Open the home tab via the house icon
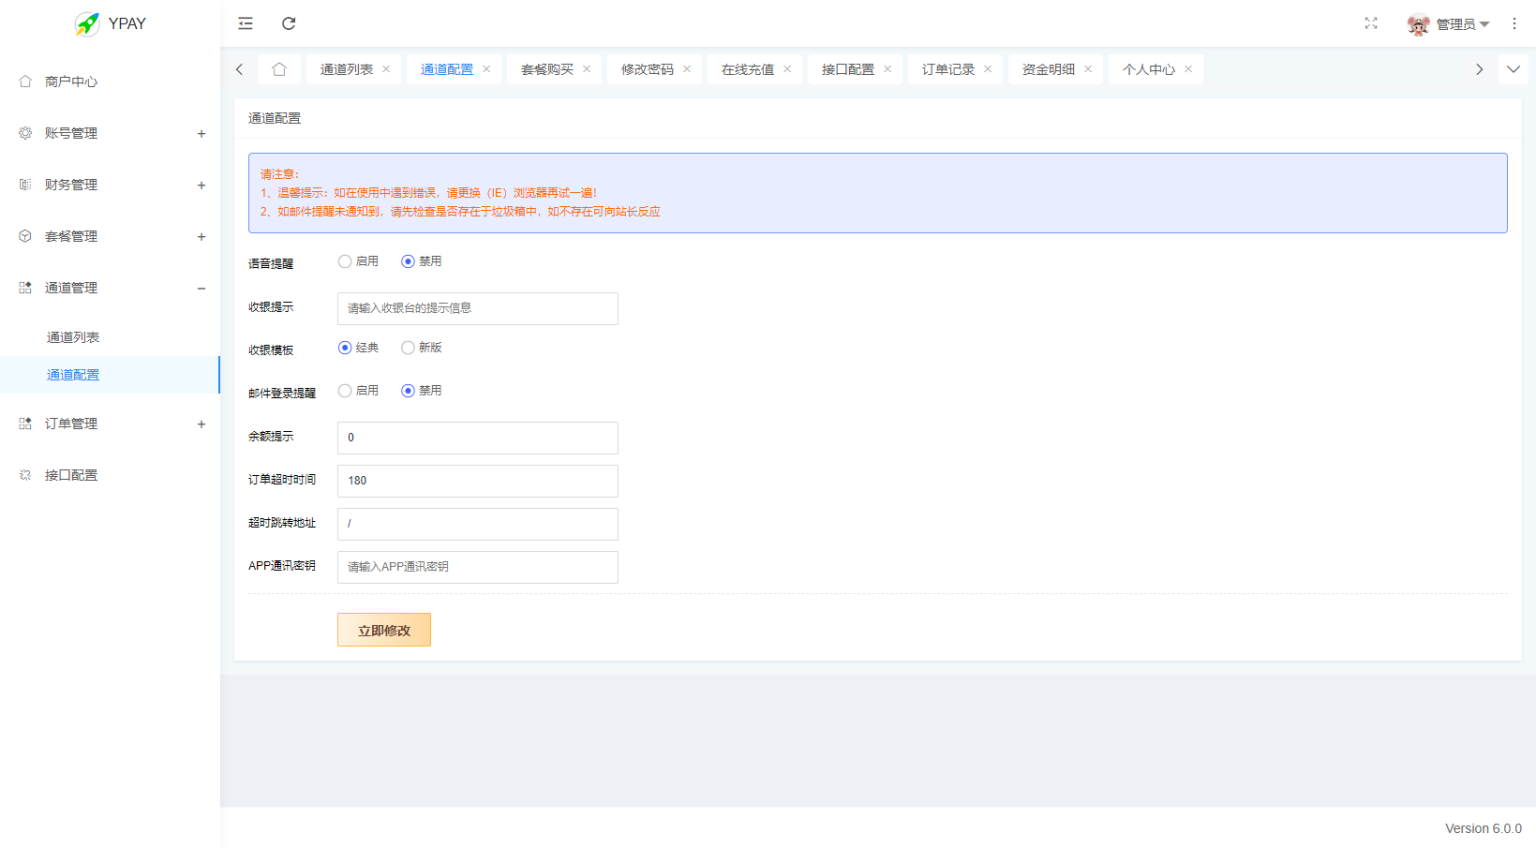Screen dimensions: 1536x848 click(278, 68)
